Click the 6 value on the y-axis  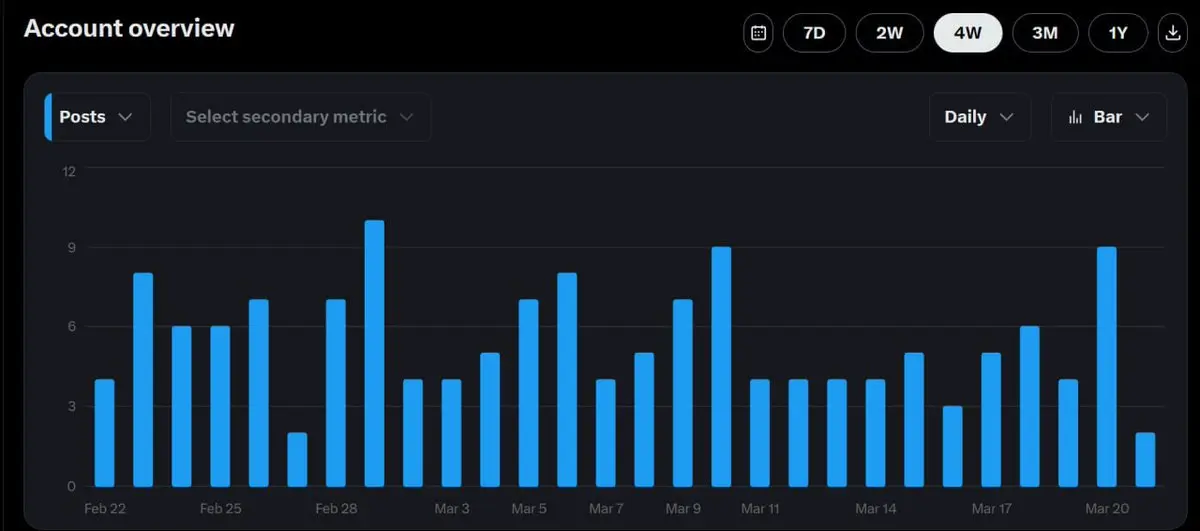click(72, 327)
